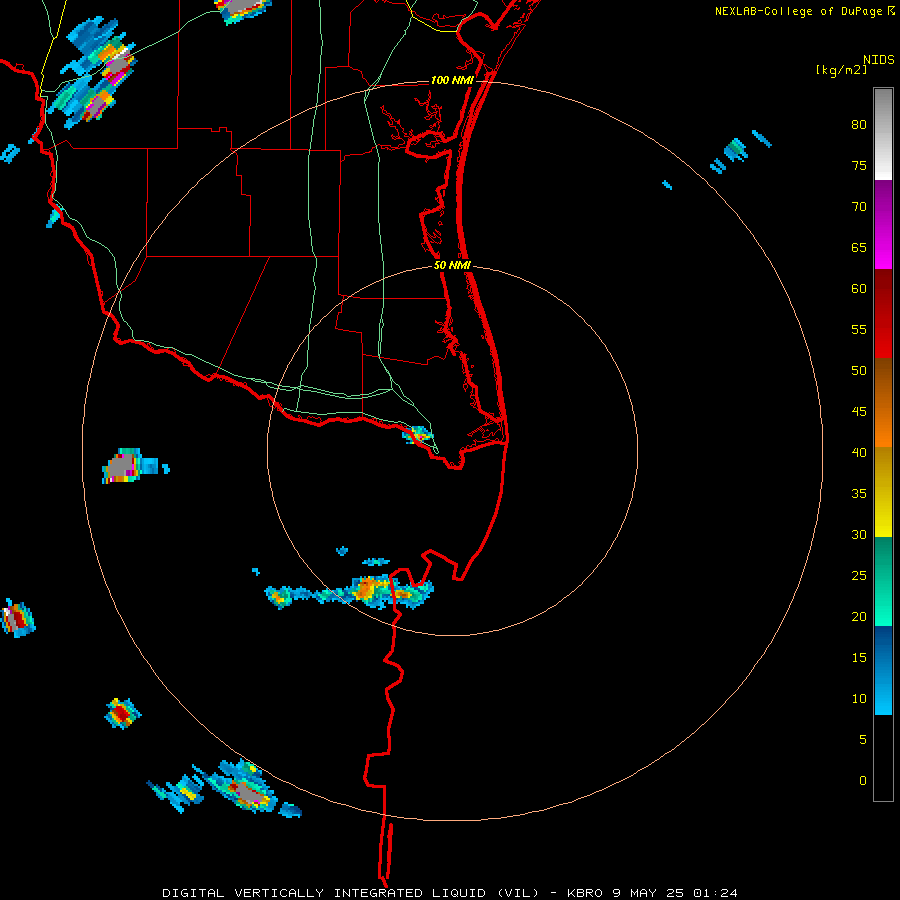Click the [kg/m2] units label
The width and height of the screenshot is (900, 900).
(841, 70)
